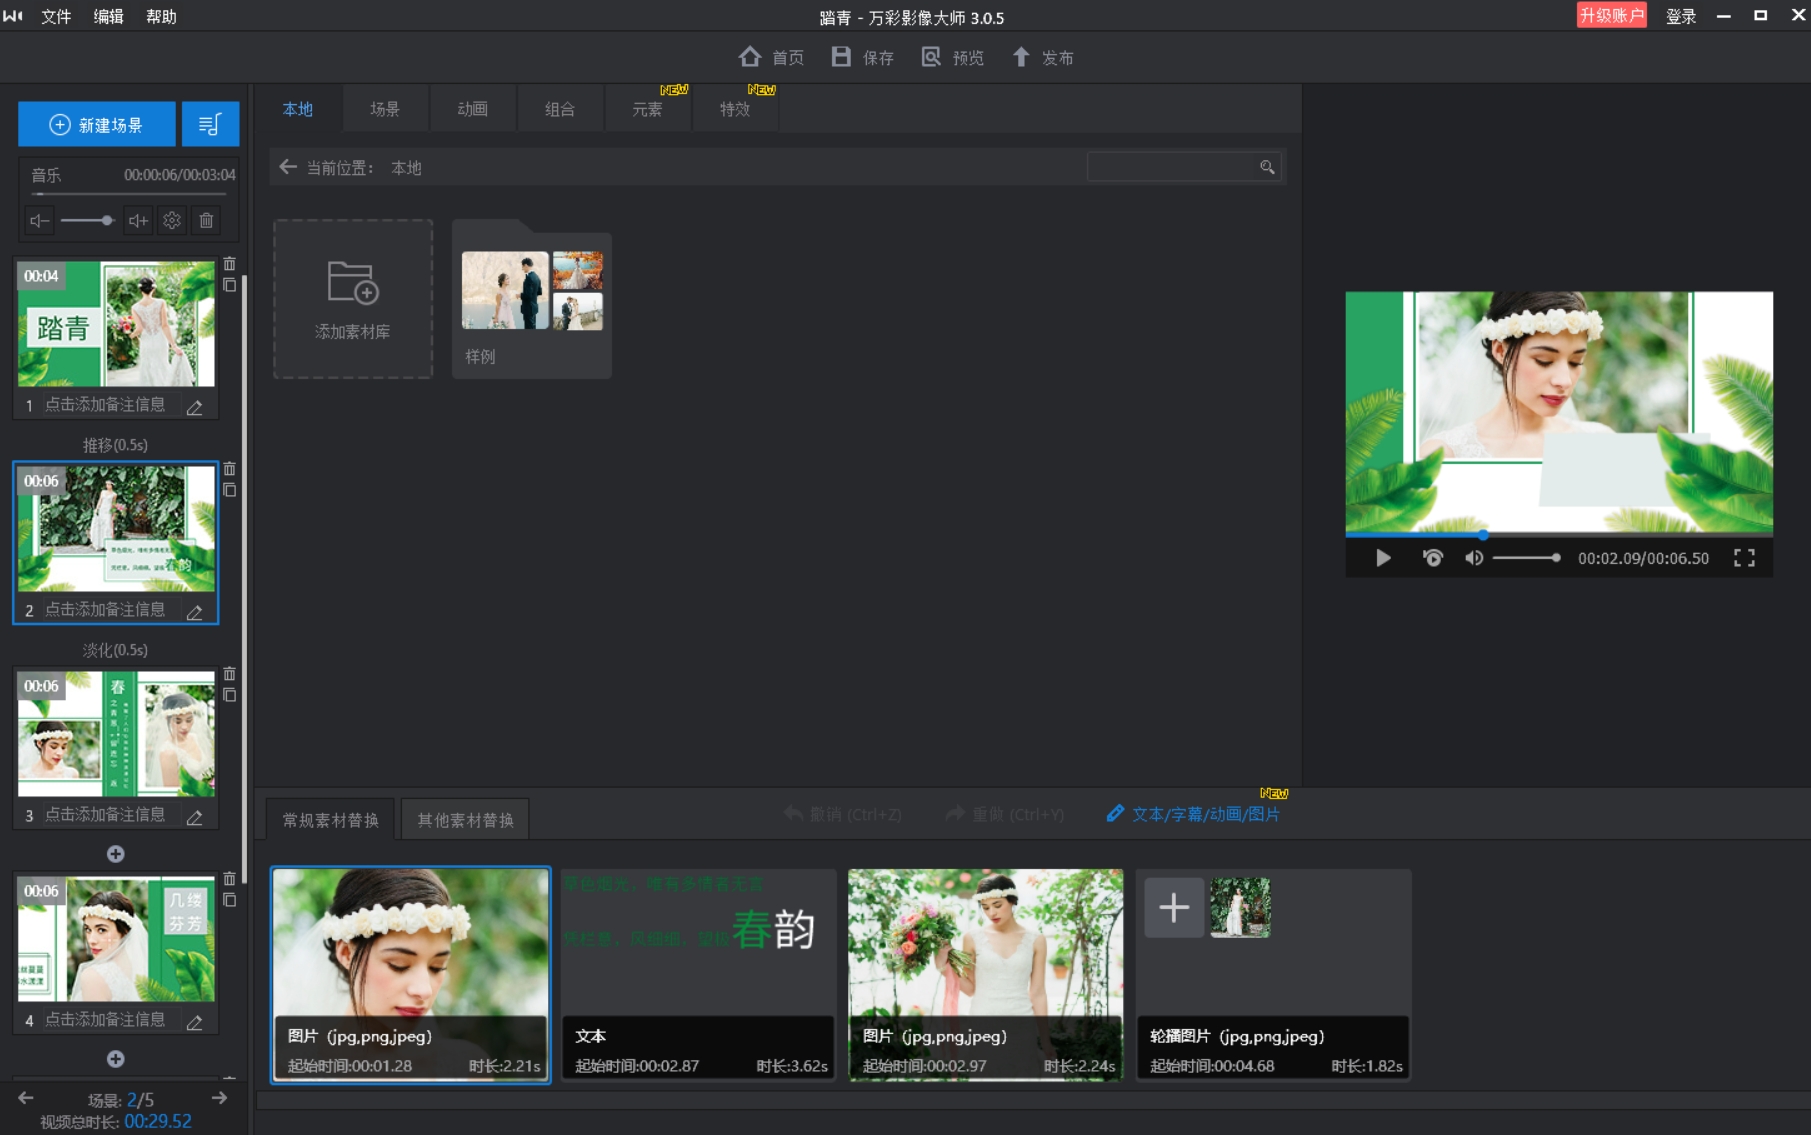Add a scene after scene 3
The height and width of the screenshot is (1135, 1811).
point(116,854)
